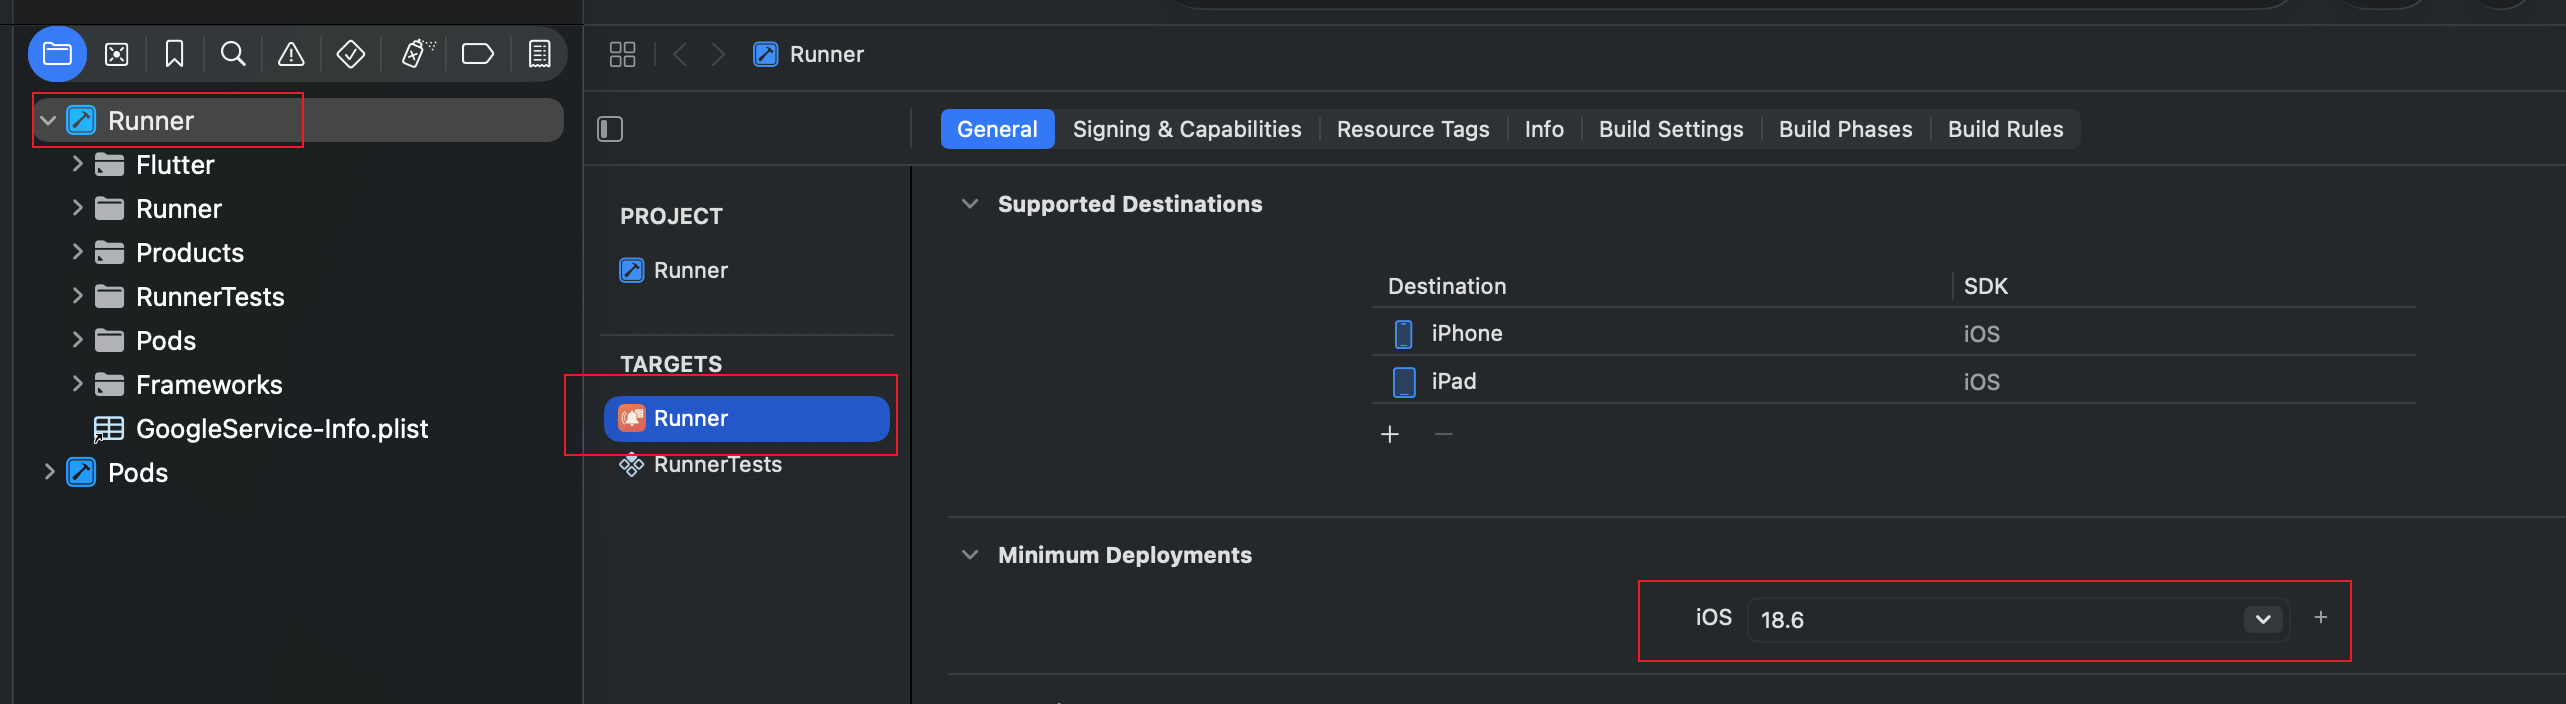Expand the Pods project root
The width and height of the screenshot is (2566, 704).
48,472
